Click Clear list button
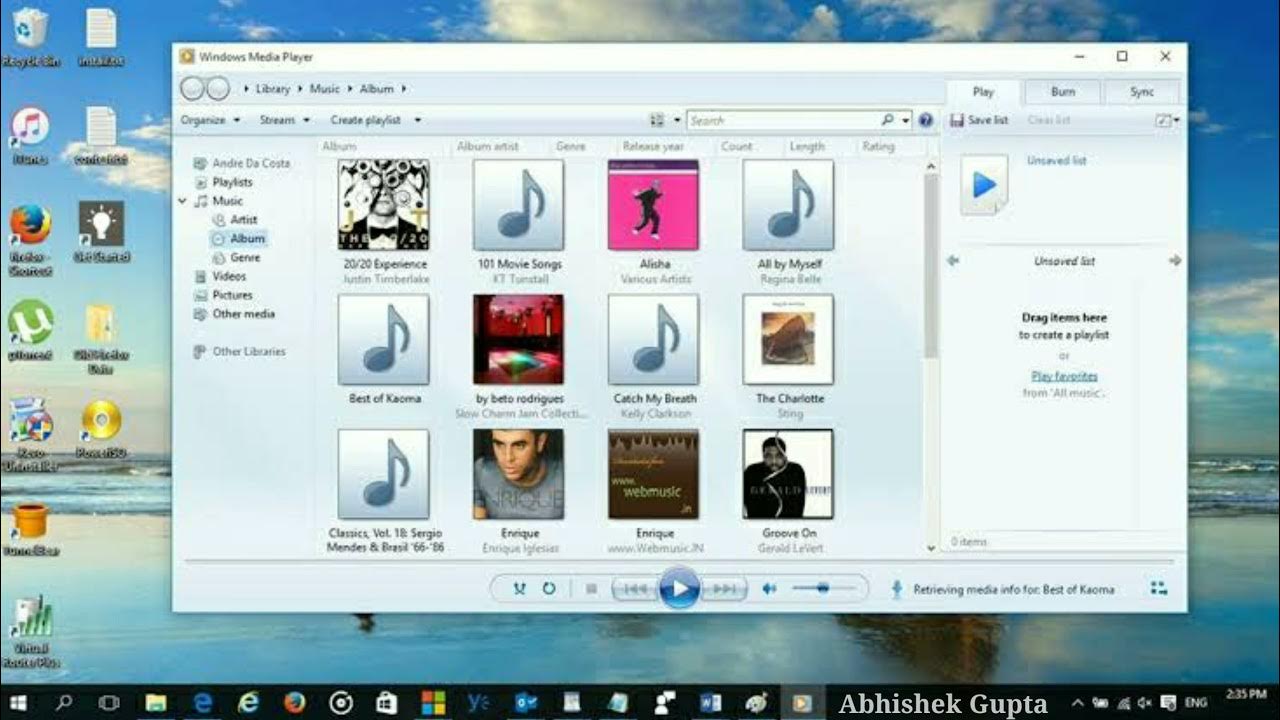 [x=1049, y=120]
